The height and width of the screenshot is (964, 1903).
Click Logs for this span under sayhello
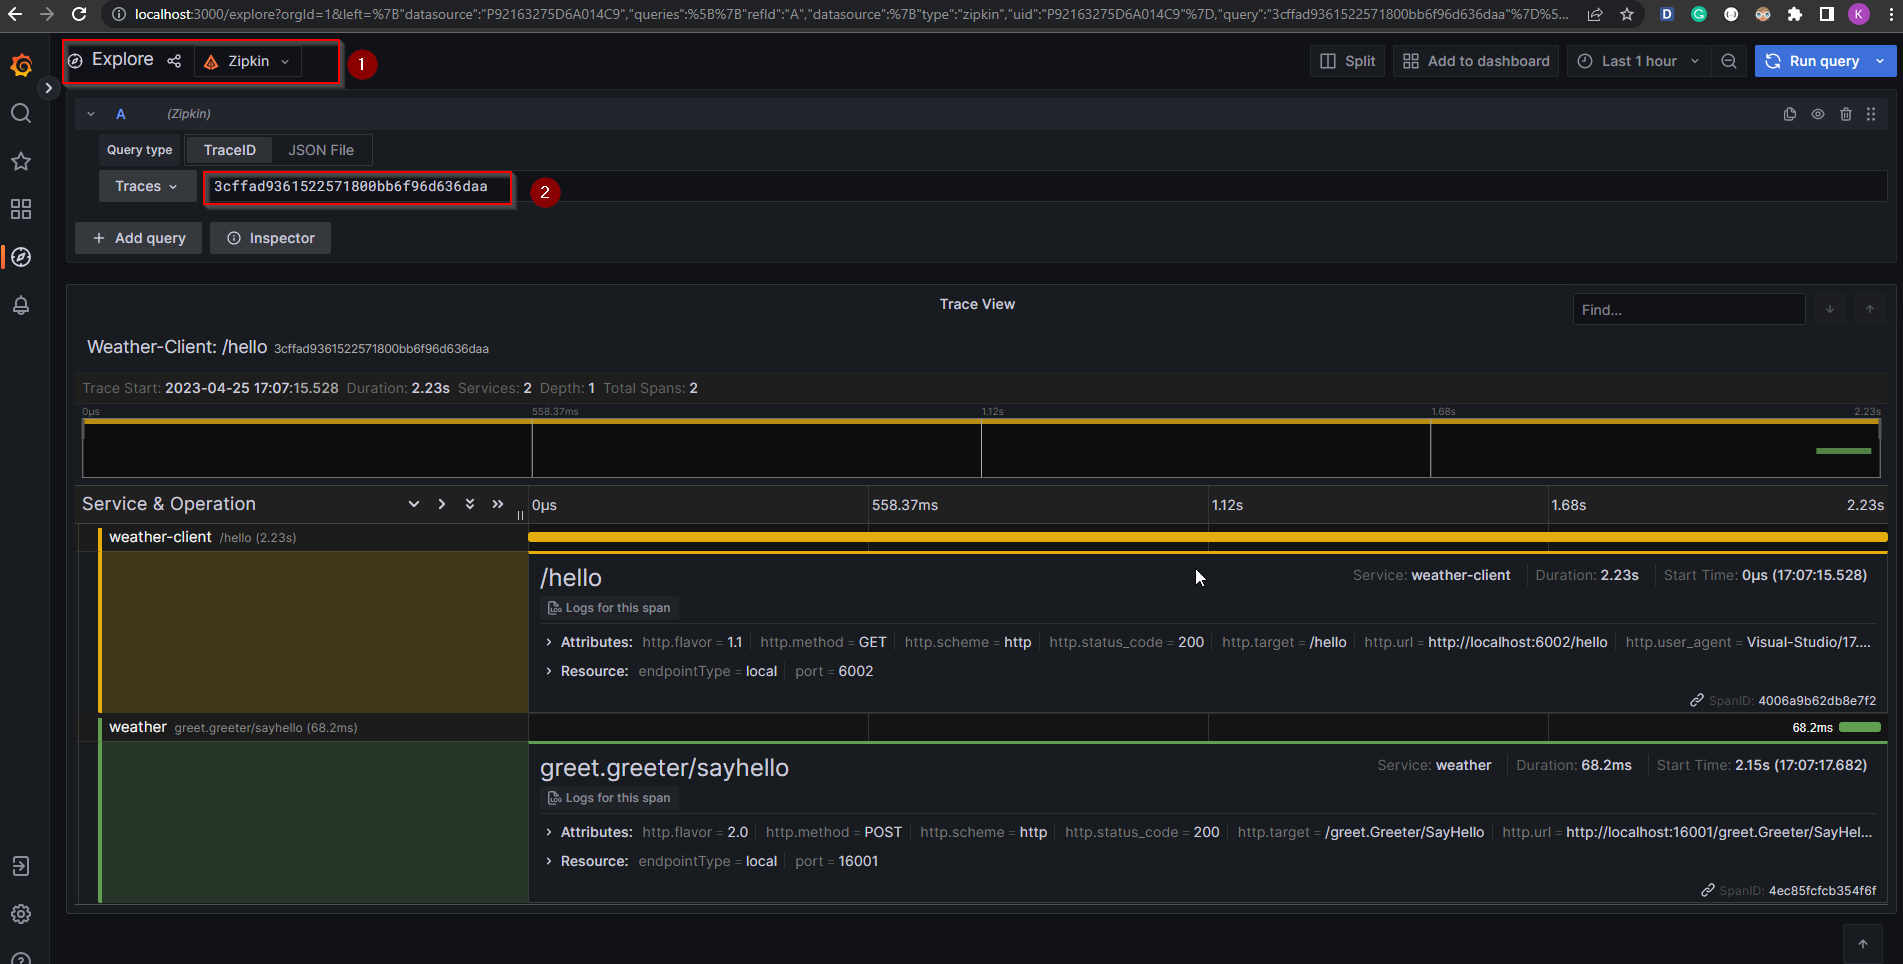click(609, 798)
